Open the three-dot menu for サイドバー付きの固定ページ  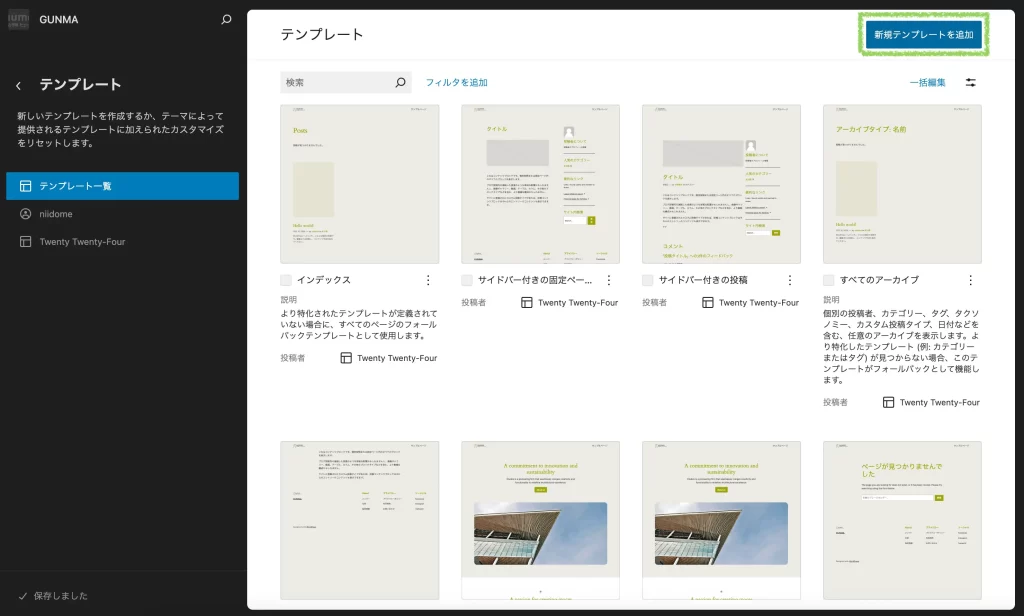click(609, 281)
